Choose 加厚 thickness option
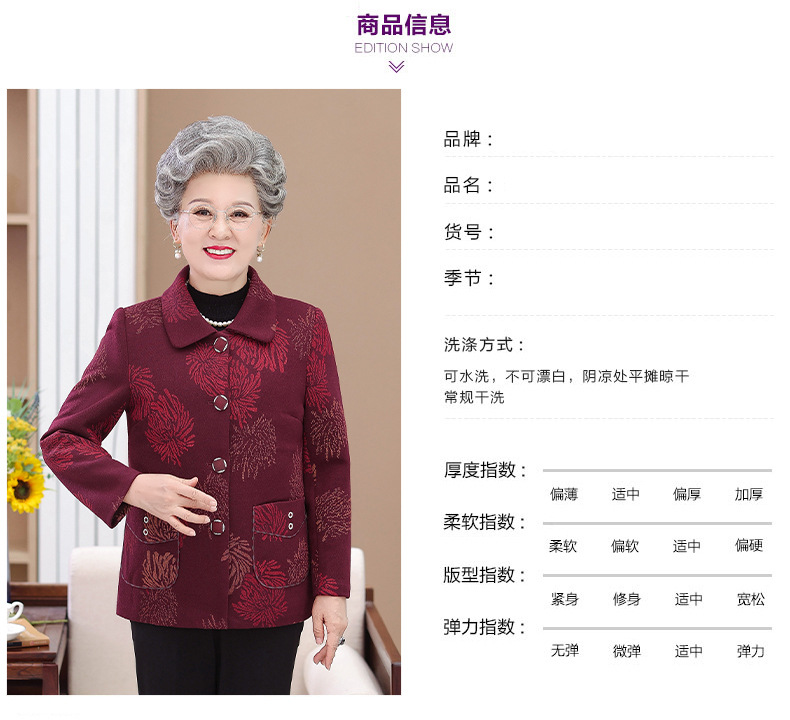This screenshot has height=720, width=790. pos(749,494)
